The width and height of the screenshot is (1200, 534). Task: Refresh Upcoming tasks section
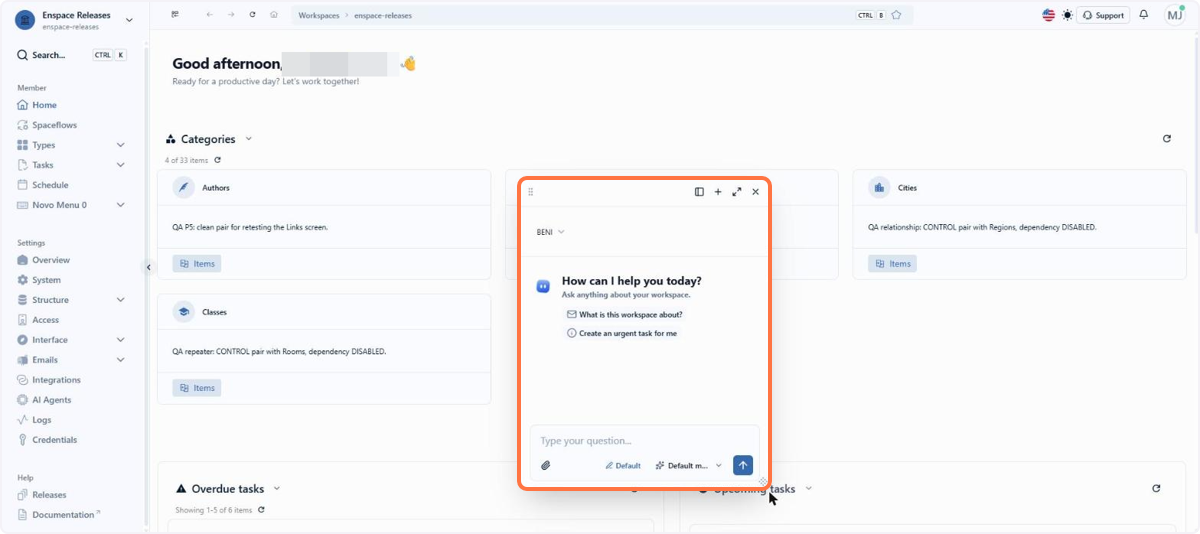tap(1156, 489)
